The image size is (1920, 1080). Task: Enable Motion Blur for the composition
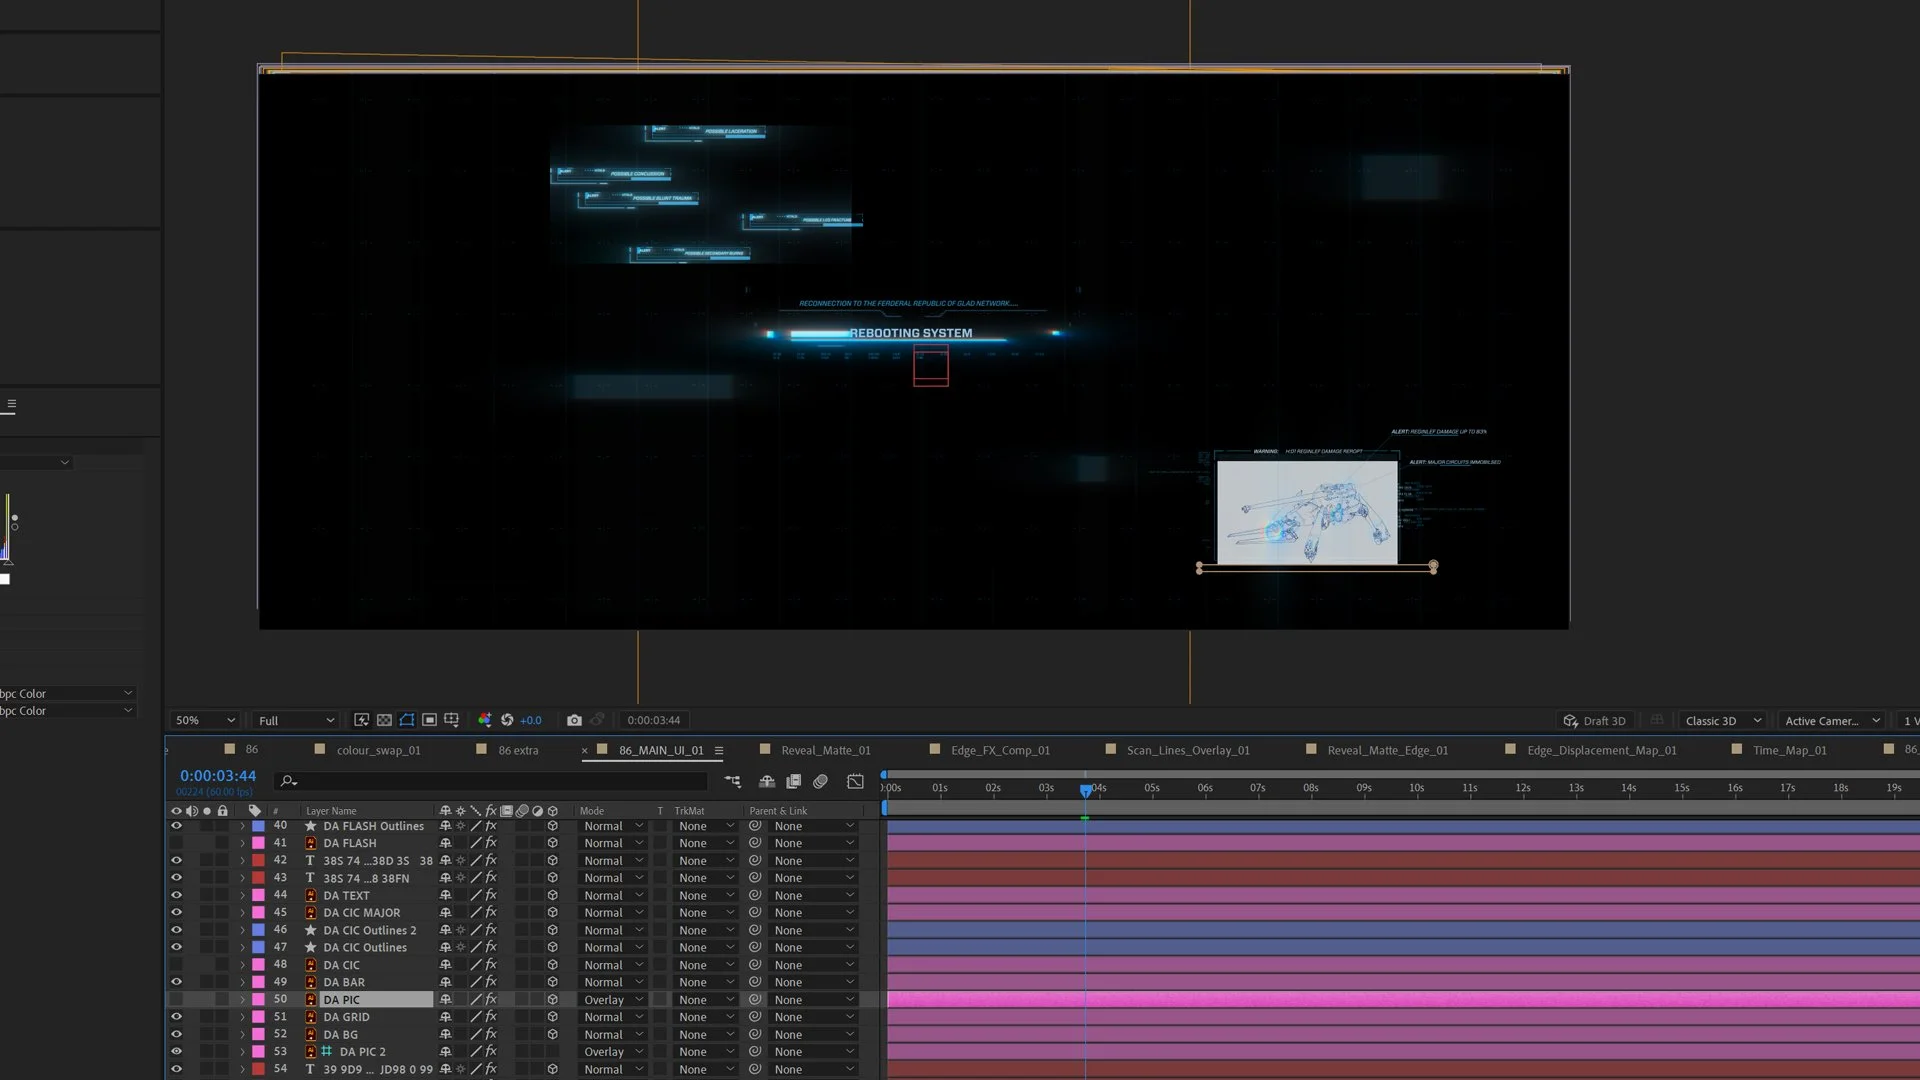820,781
